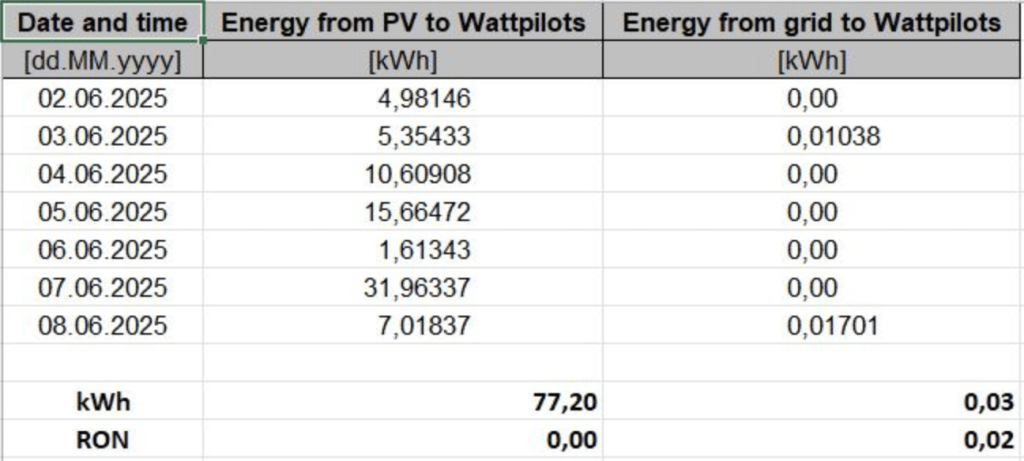Viewport: 1024px width, 461px height.
Task: Click the "Energy from grid to Wattpilots" header
Action: [x=812, y=23]
